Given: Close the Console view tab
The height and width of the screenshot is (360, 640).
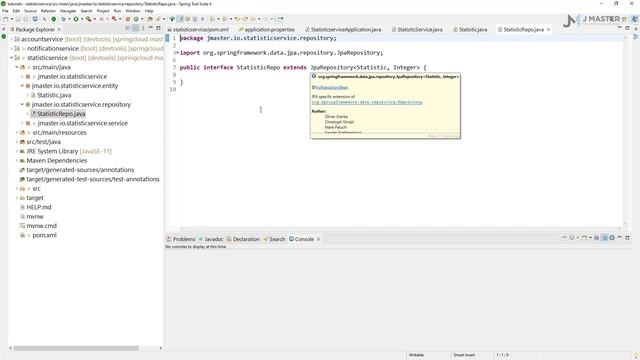Looking at the screenshot, I should 318,239.
